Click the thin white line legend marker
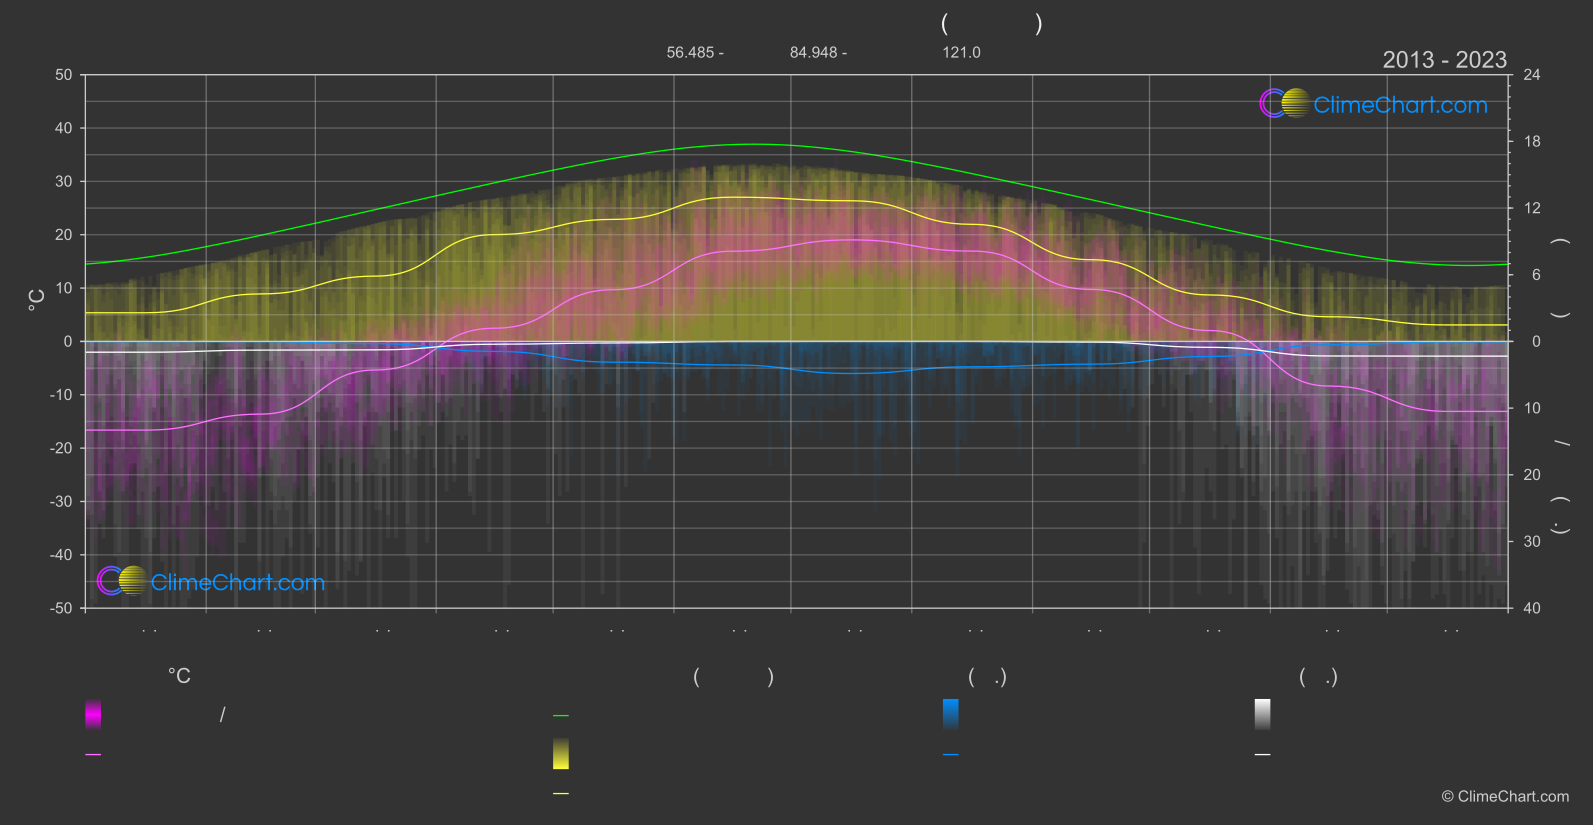The image size is (1593, 825). click(1263, 755)
